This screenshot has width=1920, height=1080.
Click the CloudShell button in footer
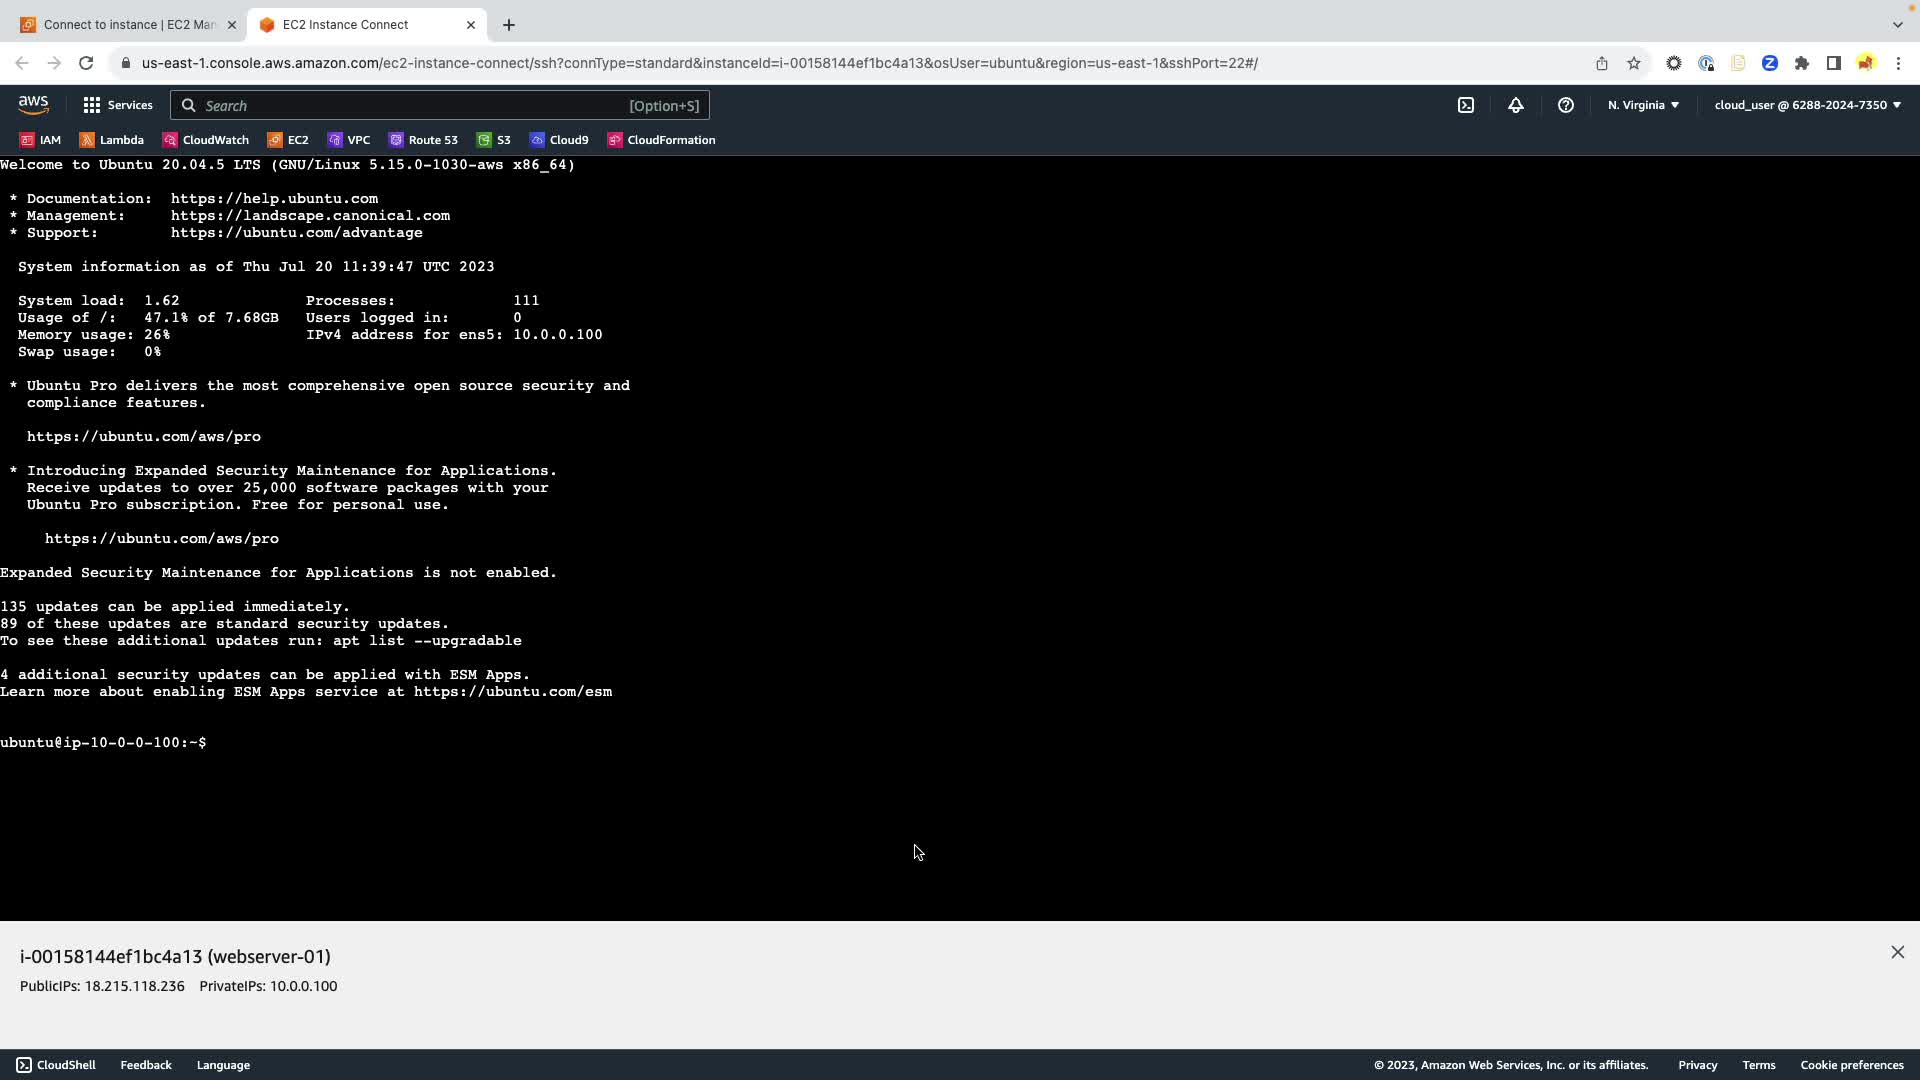pyautogui.click(x=56, y=1065)
